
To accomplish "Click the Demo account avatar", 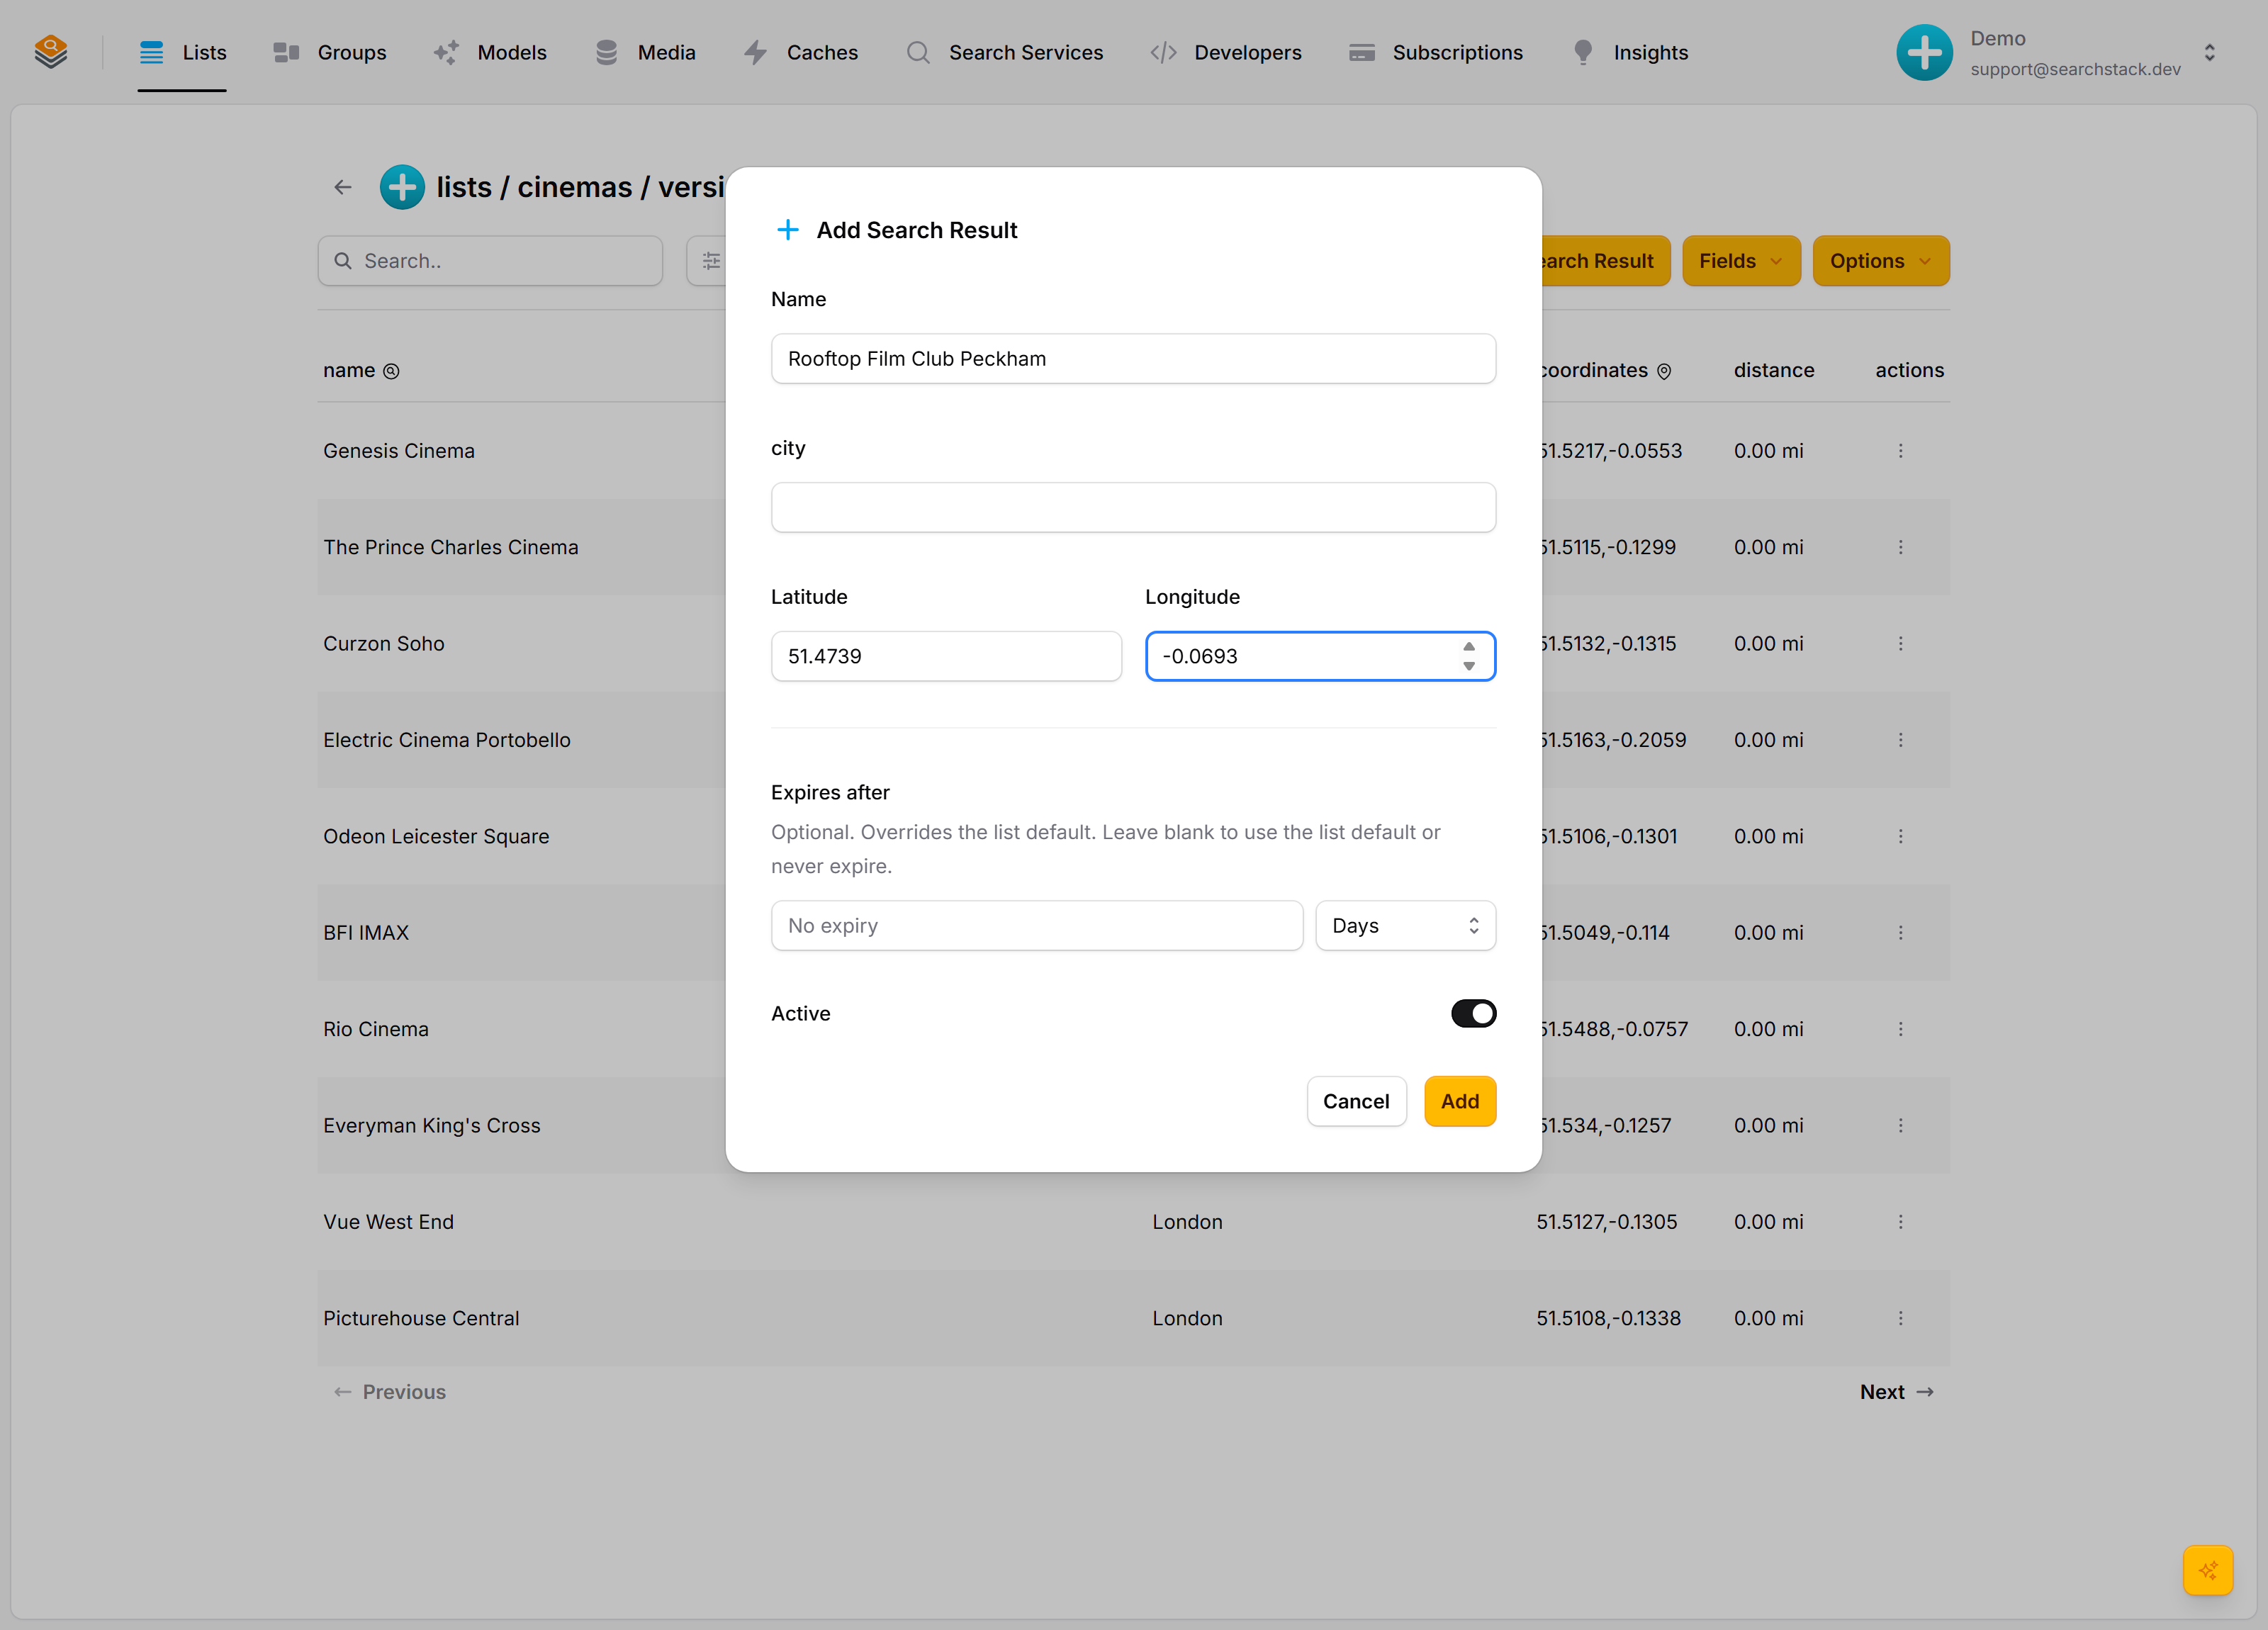I will coord(1924,52).
